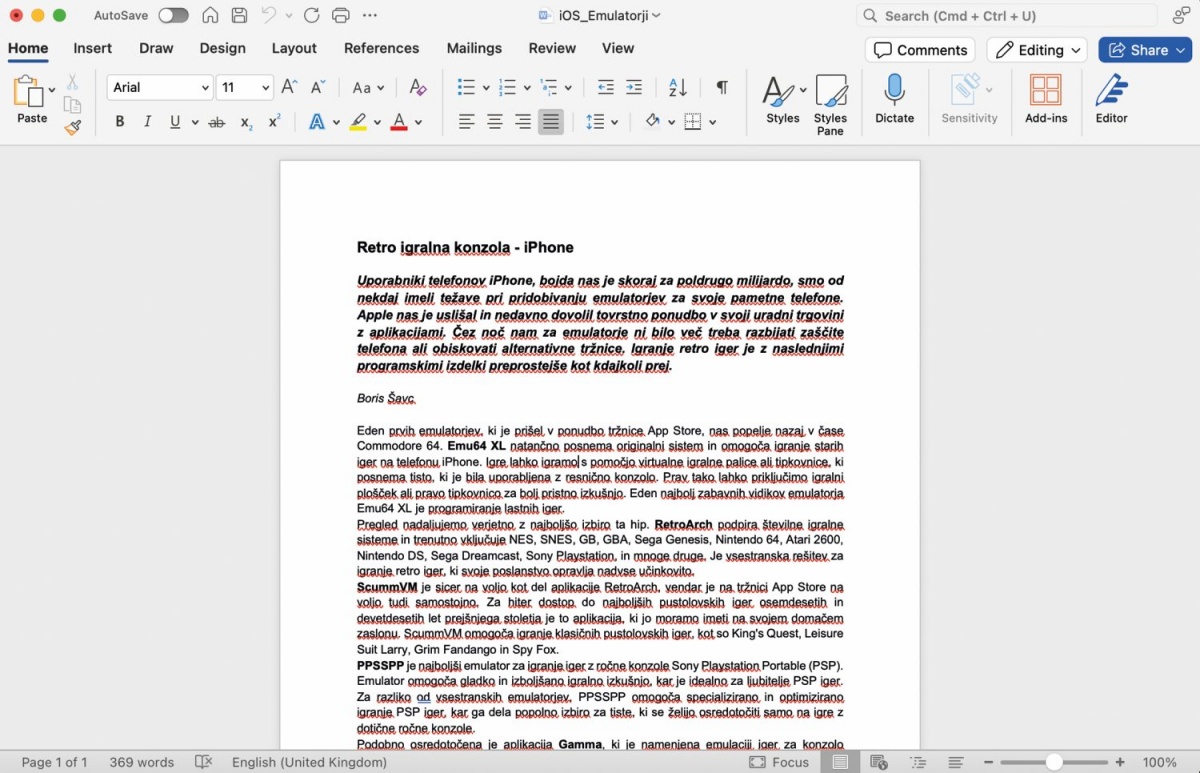
Task: Toggle justified text alignment
Action: coord(550,122)
